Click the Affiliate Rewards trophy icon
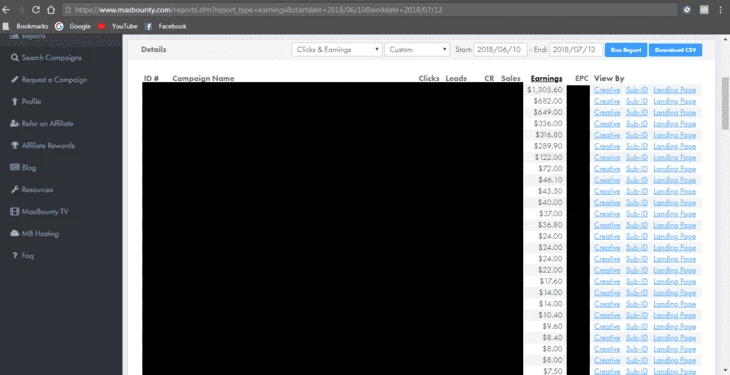This screenshot has width=730, height=375. click(x=14, y=145)
